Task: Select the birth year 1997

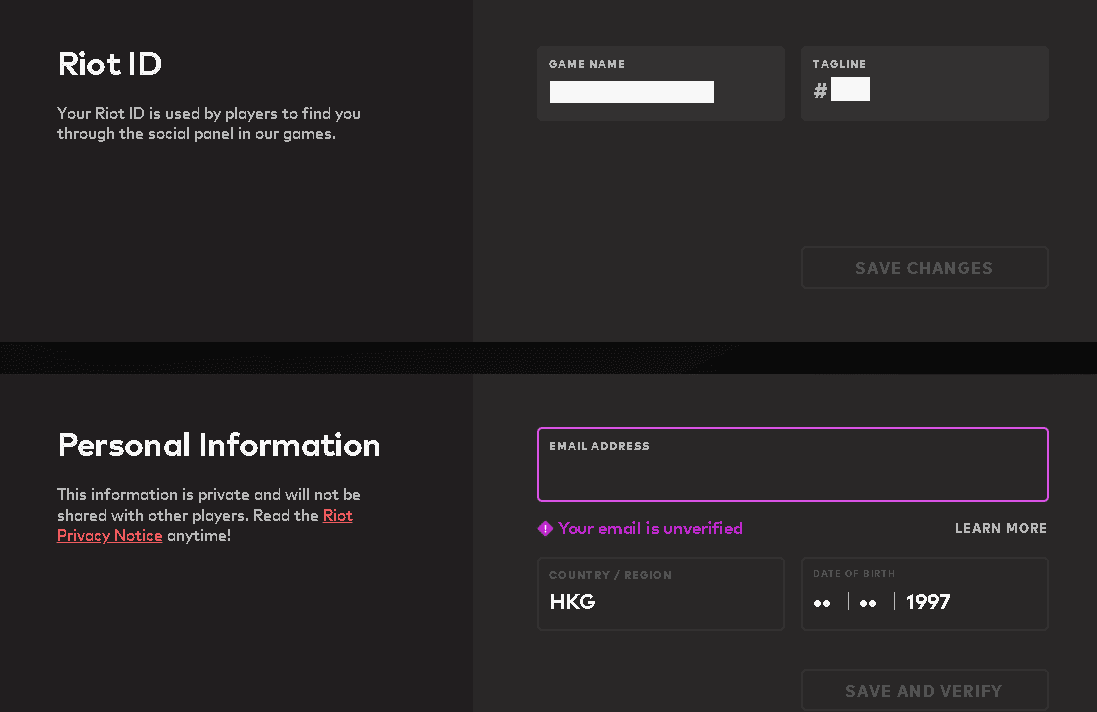Action: point(928,602)
